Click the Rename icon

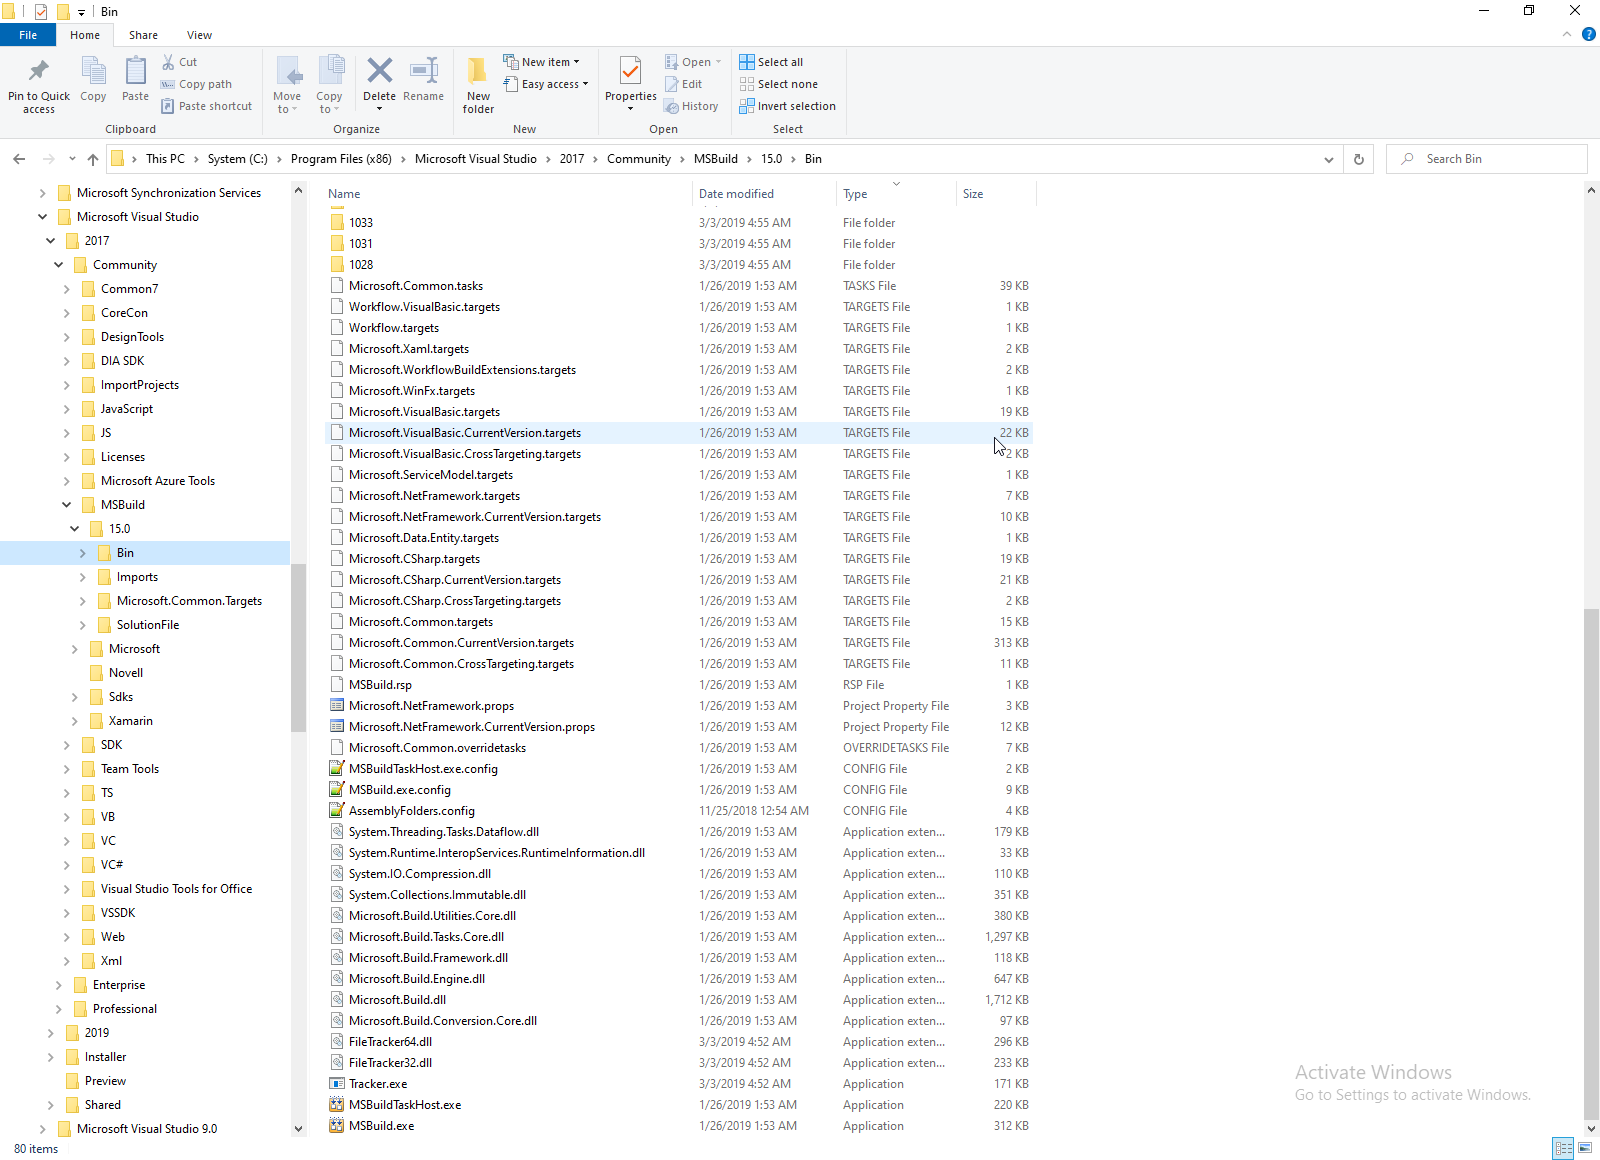coord(424,70)
